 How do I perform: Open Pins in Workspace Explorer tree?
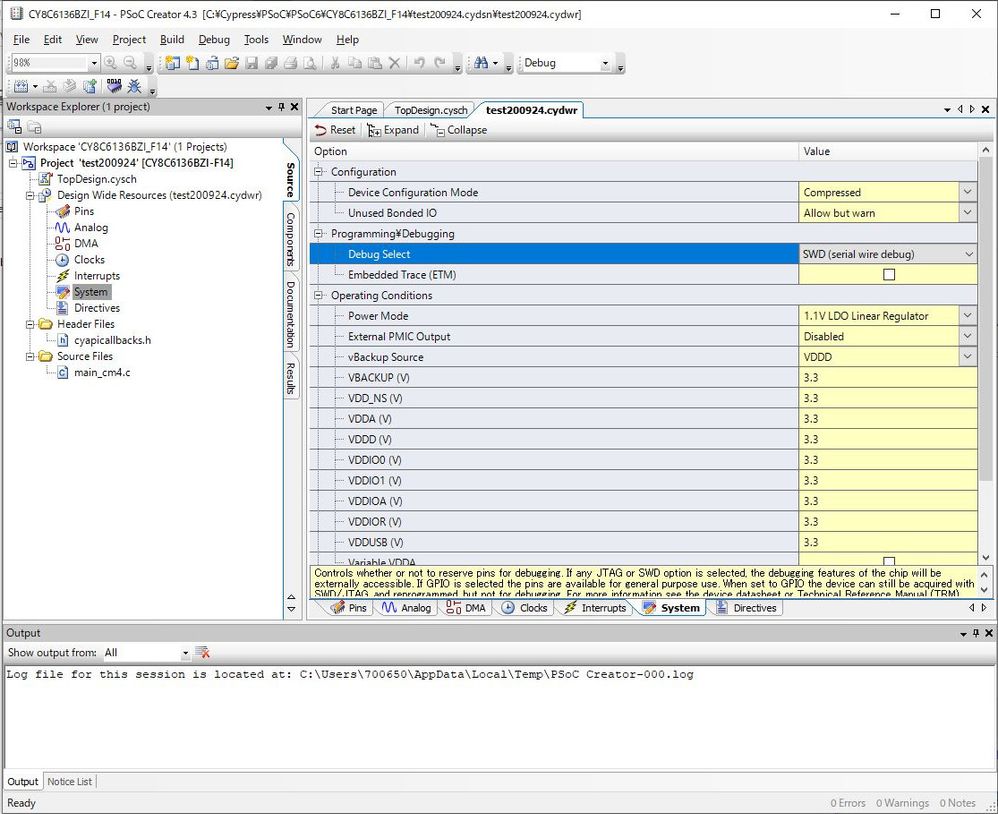pos(84,211)
